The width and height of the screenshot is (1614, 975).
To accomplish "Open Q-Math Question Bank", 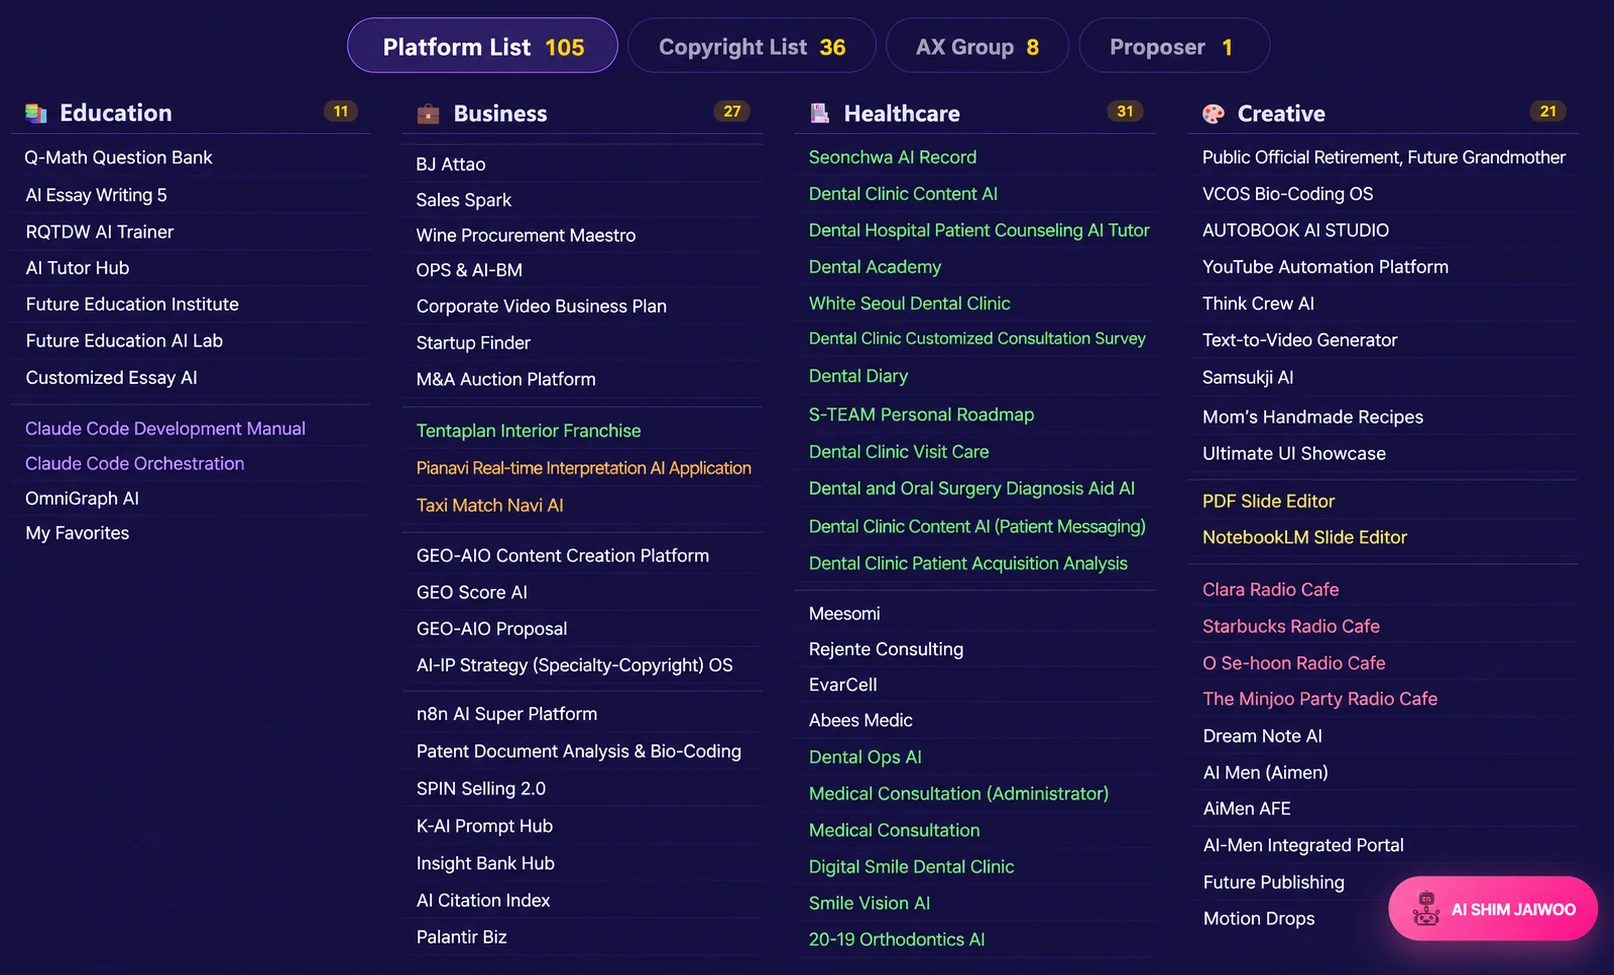I will point(118,158).
